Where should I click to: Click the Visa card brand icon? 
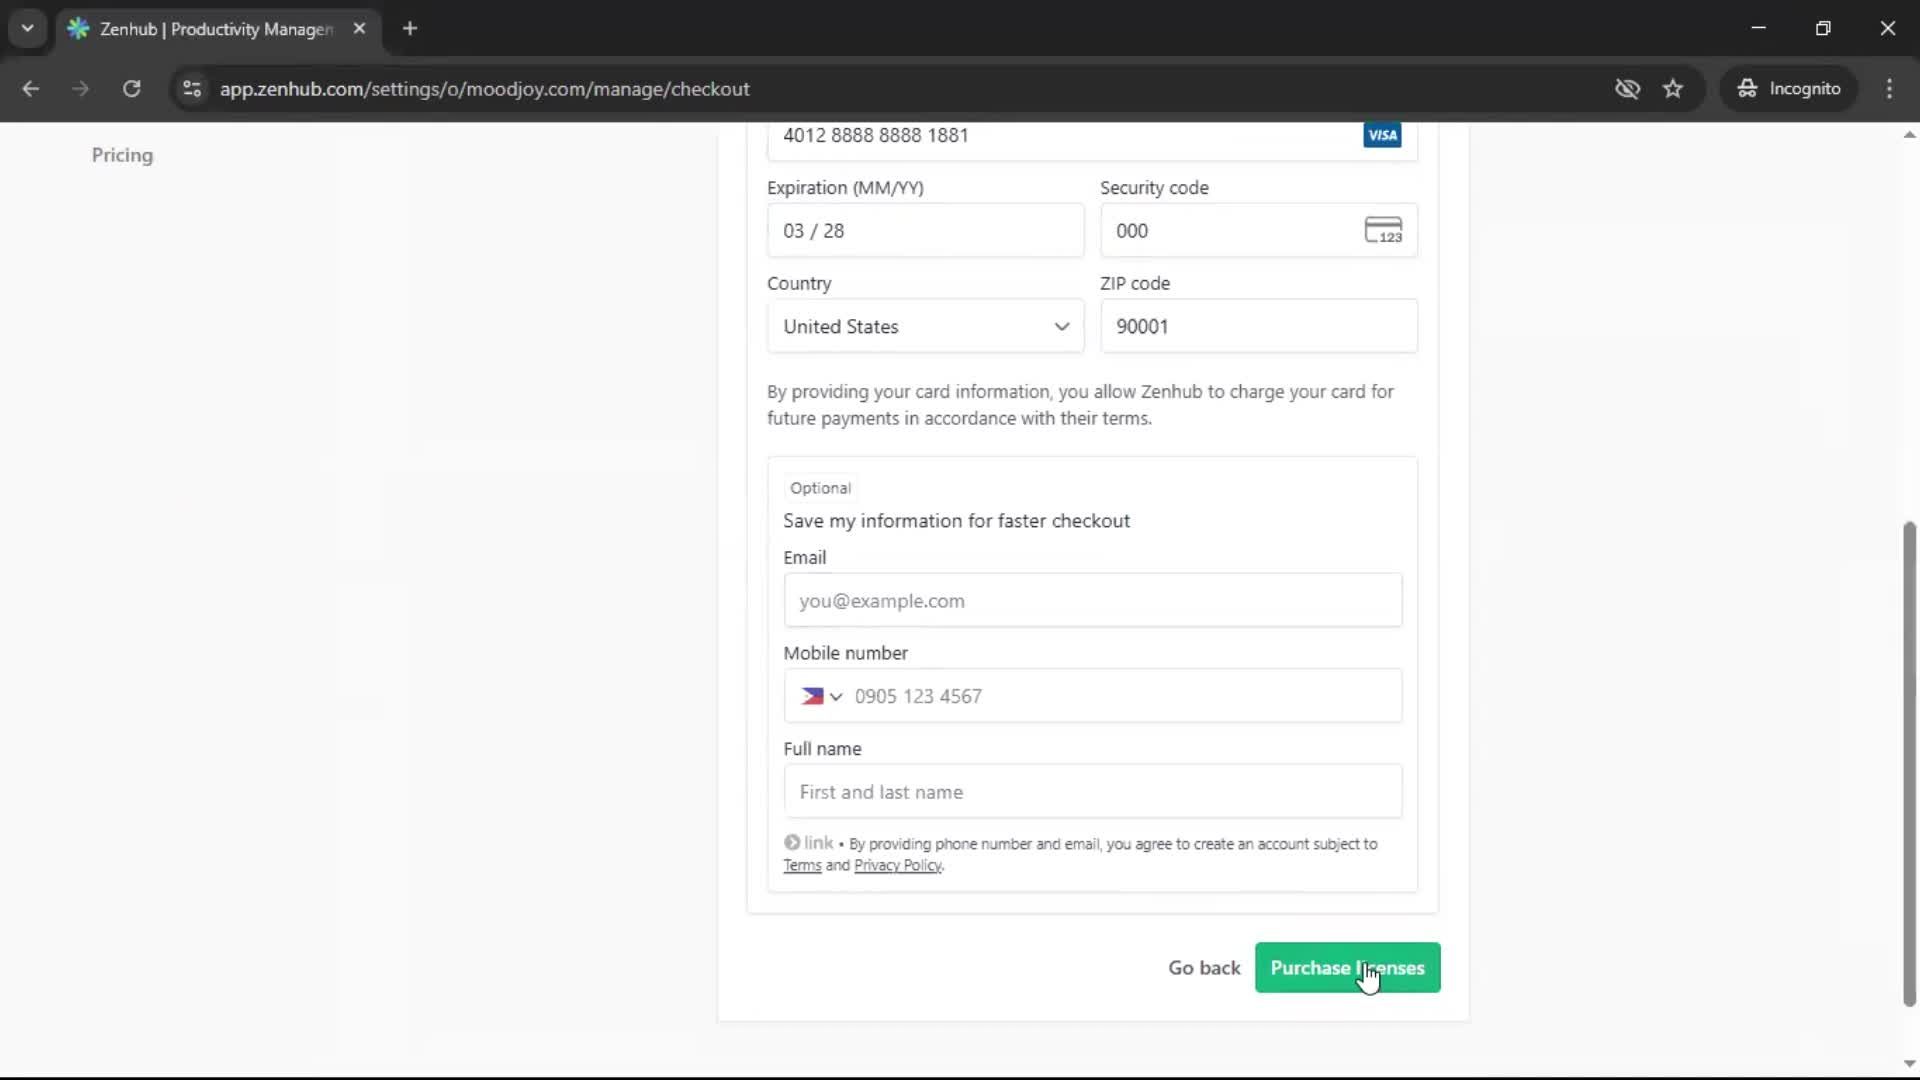(1381, 134)
